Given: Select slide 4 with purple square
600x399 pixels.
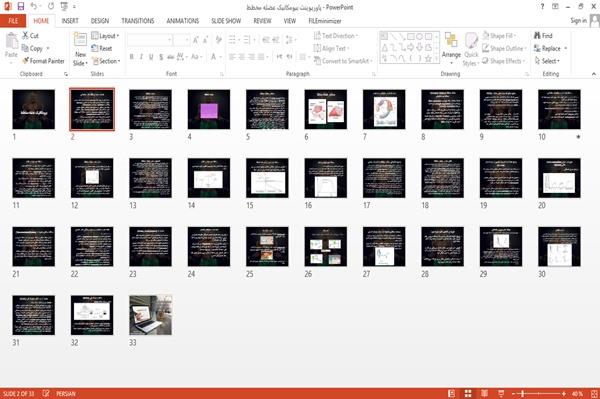Looking at the screenshot, I should 209,109.
